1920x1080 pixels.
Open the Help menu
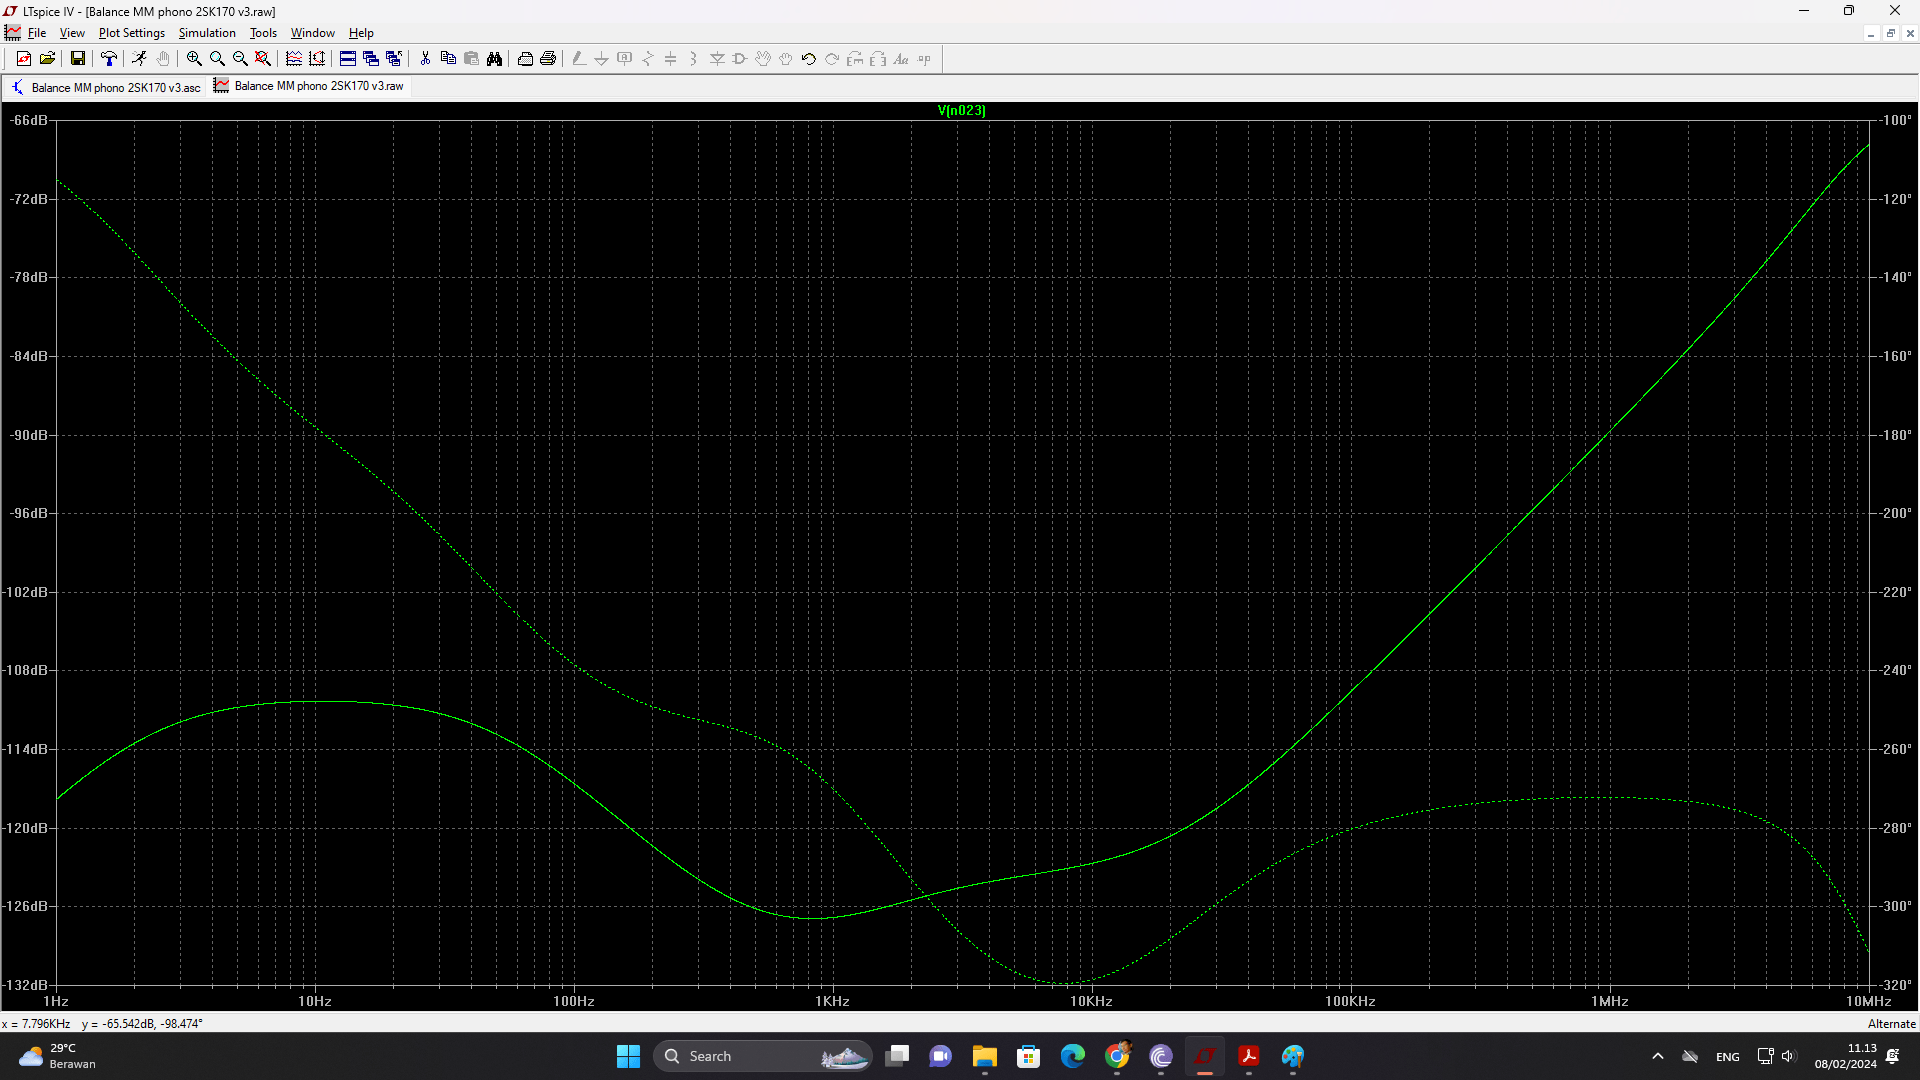click(x=361, y=33)
